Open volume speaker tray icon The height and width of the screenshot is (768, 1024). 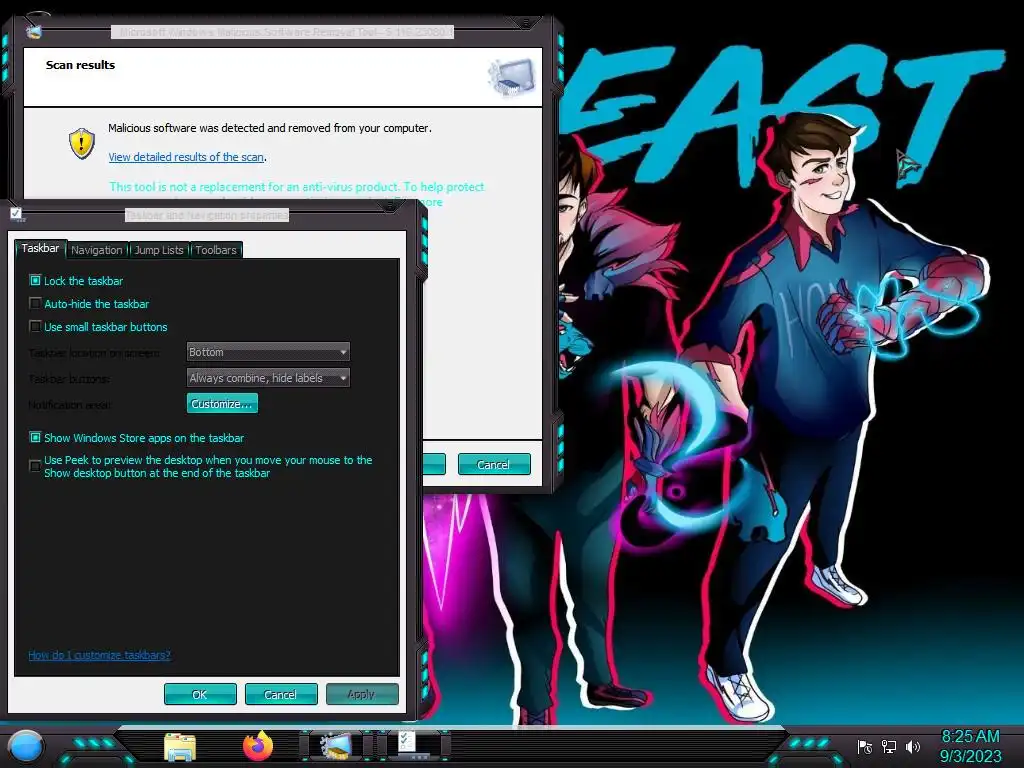click(912, 746)
